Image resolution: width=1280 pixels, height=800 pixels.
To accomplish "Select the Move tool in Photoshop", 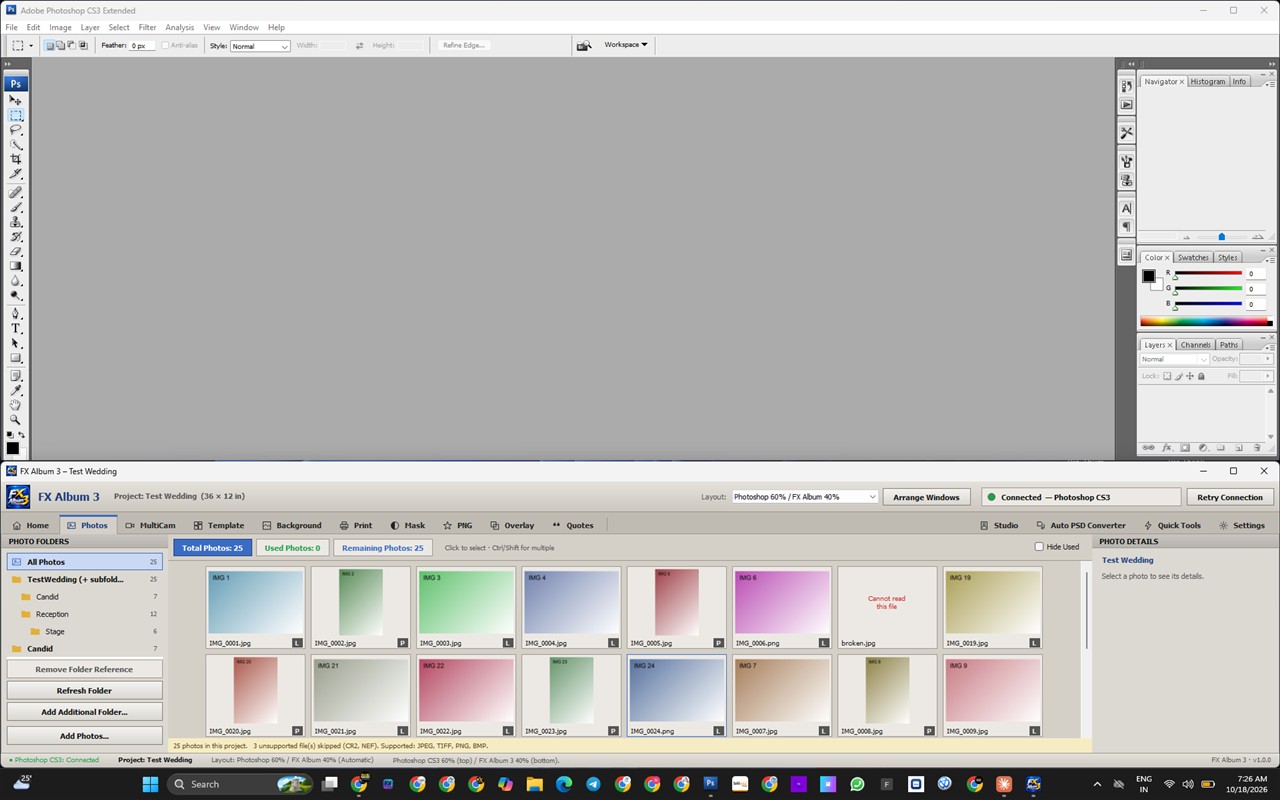I will click(16, 100).
